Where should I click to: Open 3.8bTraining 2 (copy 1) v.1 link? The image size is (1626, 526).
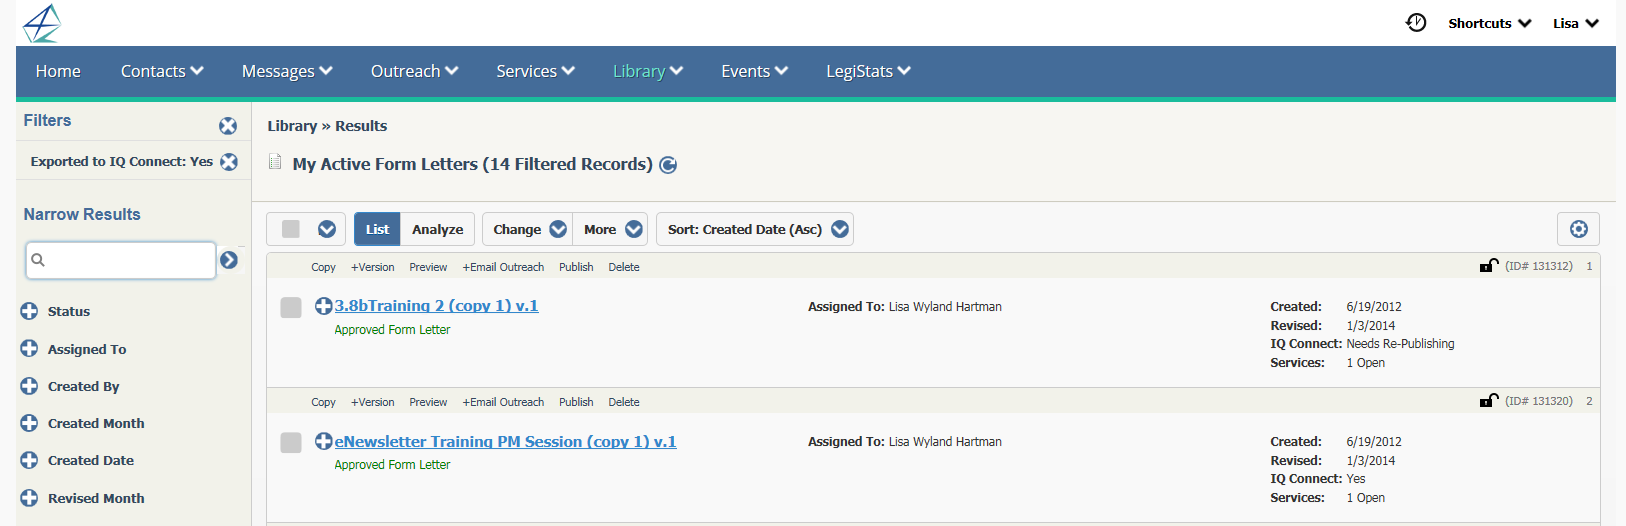tap(436, 306)
